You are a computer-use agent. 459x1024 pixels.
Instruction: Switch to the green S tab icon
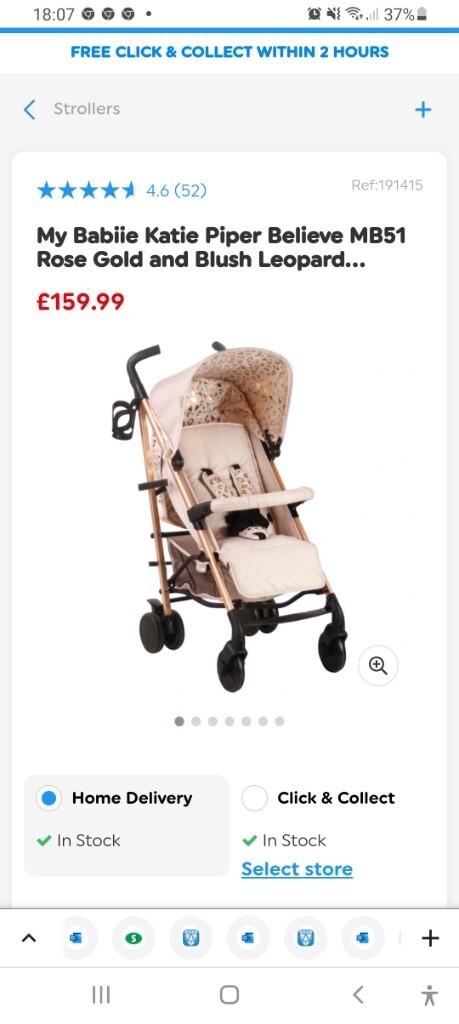(133, 938)
